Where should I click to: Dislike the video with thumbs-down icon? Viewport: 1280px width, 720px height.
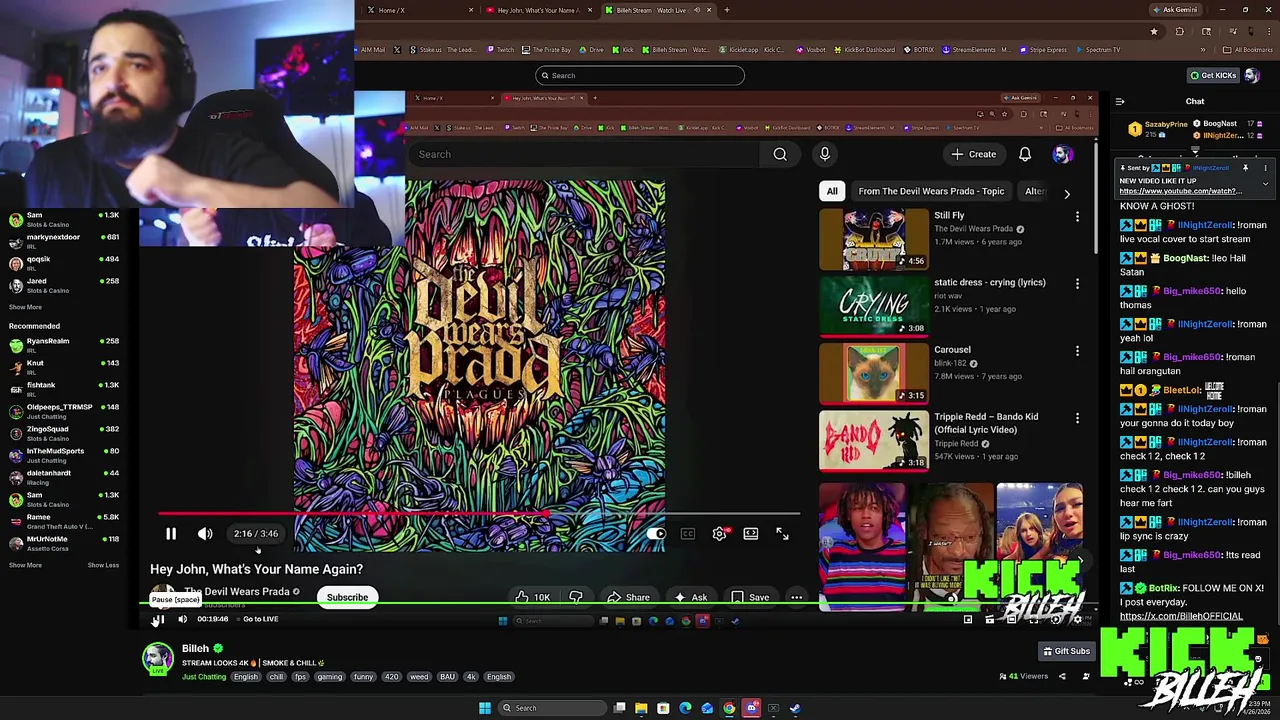click(x=576, y=598)
